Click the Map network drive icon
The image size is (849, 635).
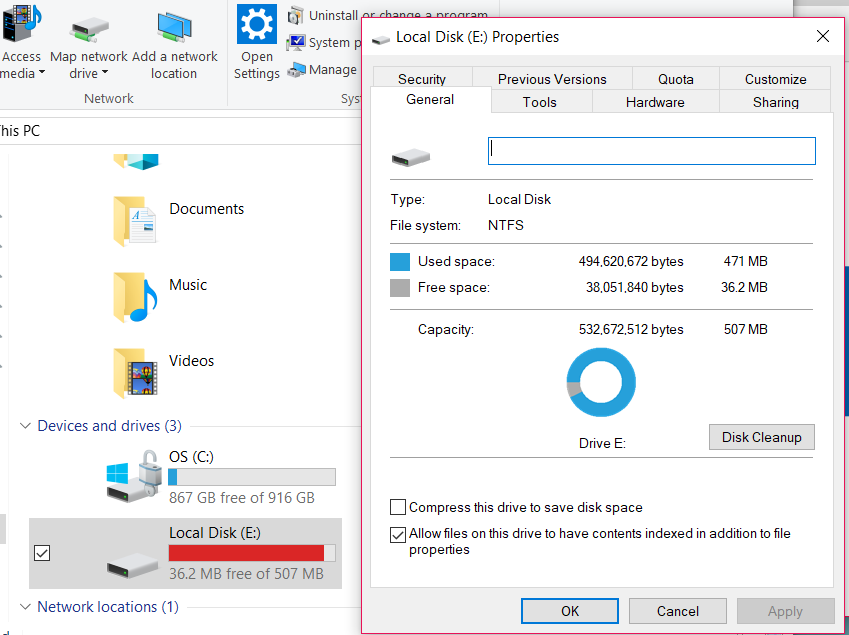point(89,26)
